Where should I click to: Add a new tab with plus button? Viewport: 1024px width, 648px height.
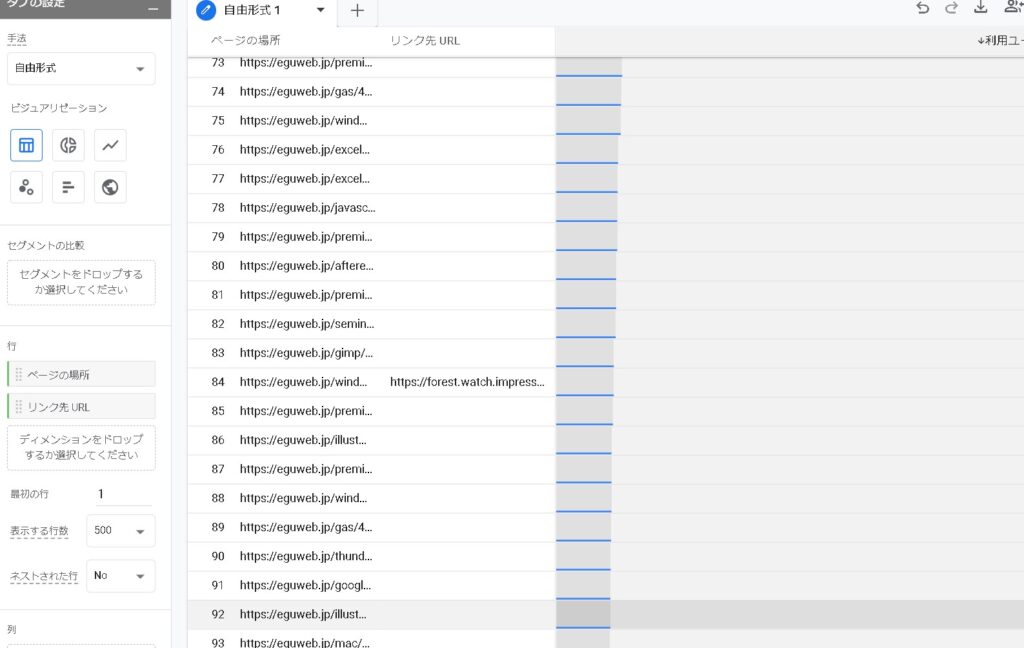pyautogui.click(x=357, y=11)
